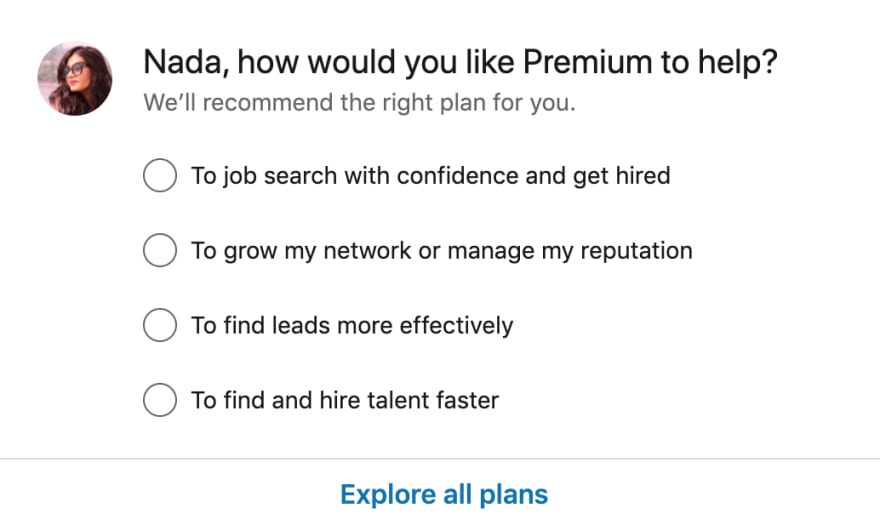Click the horizontal divider above Explore all plans
The image size is (880, 525).
[440, 459]
